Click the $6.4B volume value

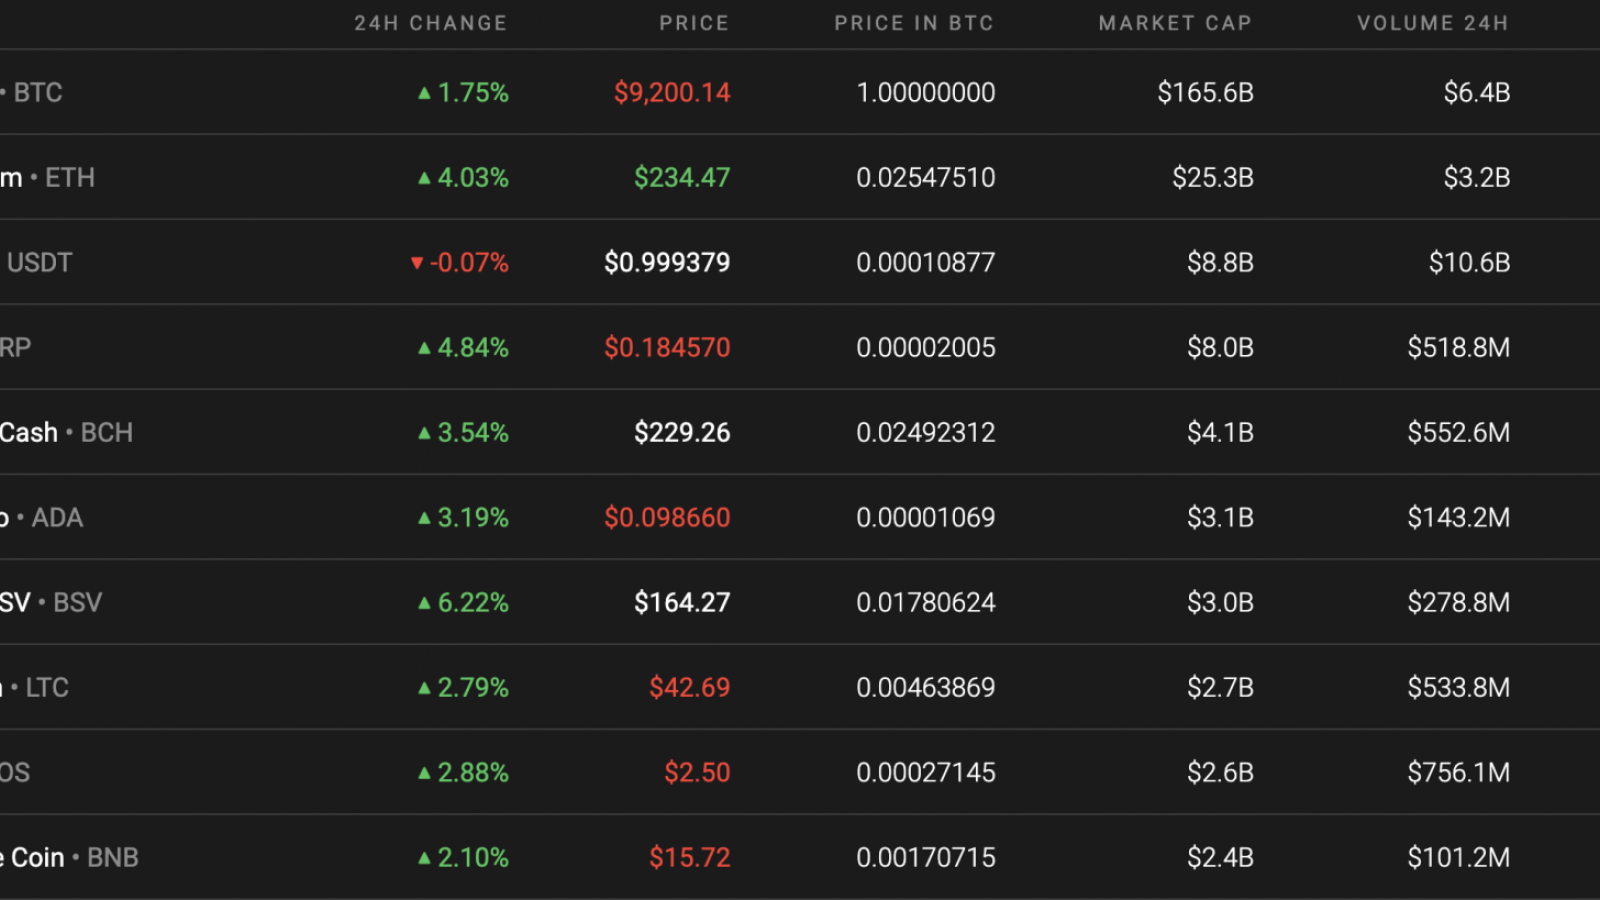(x=1476, y=92)
